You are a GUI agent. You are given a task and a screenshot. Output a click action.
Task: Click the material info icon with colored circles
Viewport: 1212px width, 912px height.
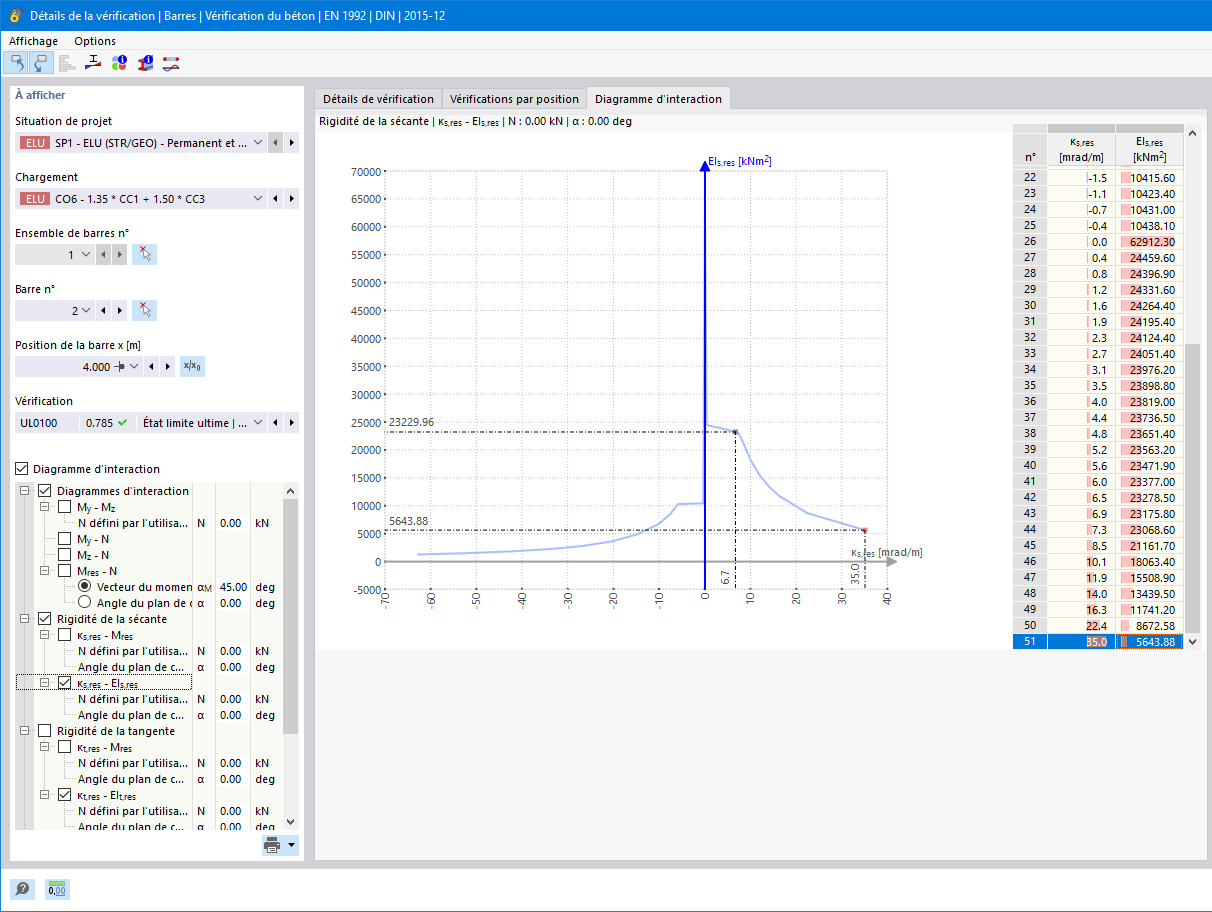tap(119, 63)
